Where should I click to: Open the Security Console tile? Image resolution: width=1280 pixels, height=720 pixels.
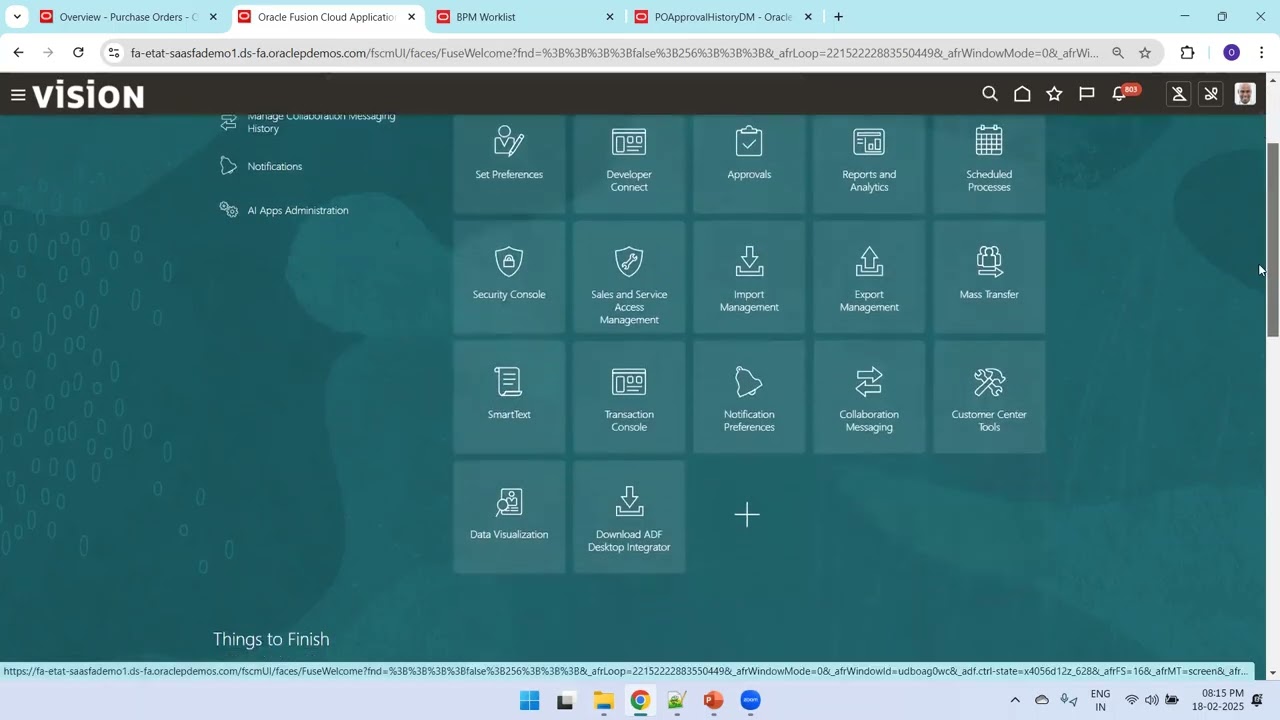(509, 277)
